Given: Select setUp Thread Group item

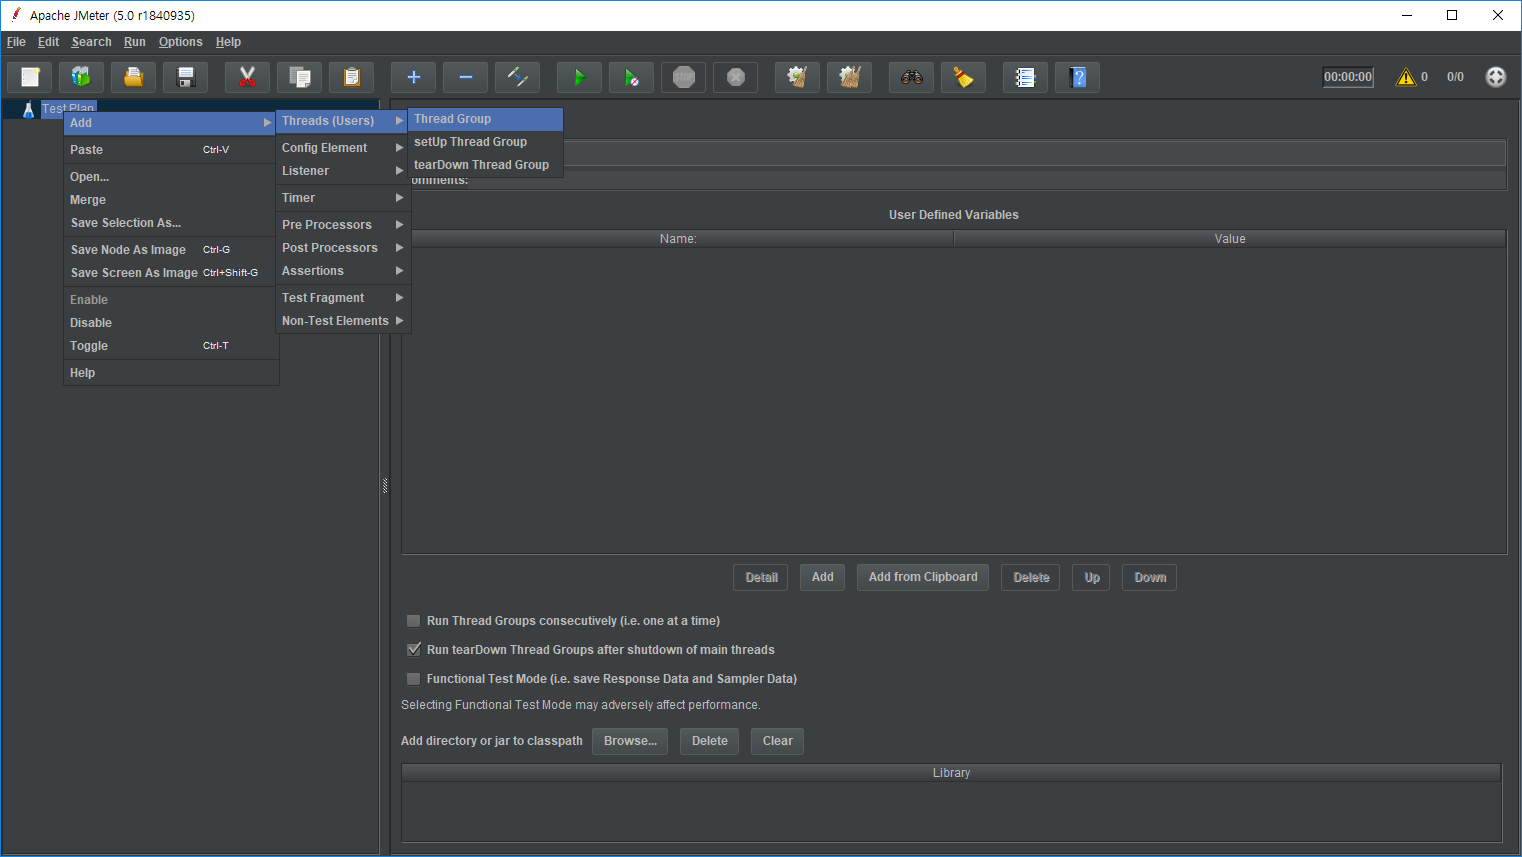Looking at the screenshot, I should [485, 142].
